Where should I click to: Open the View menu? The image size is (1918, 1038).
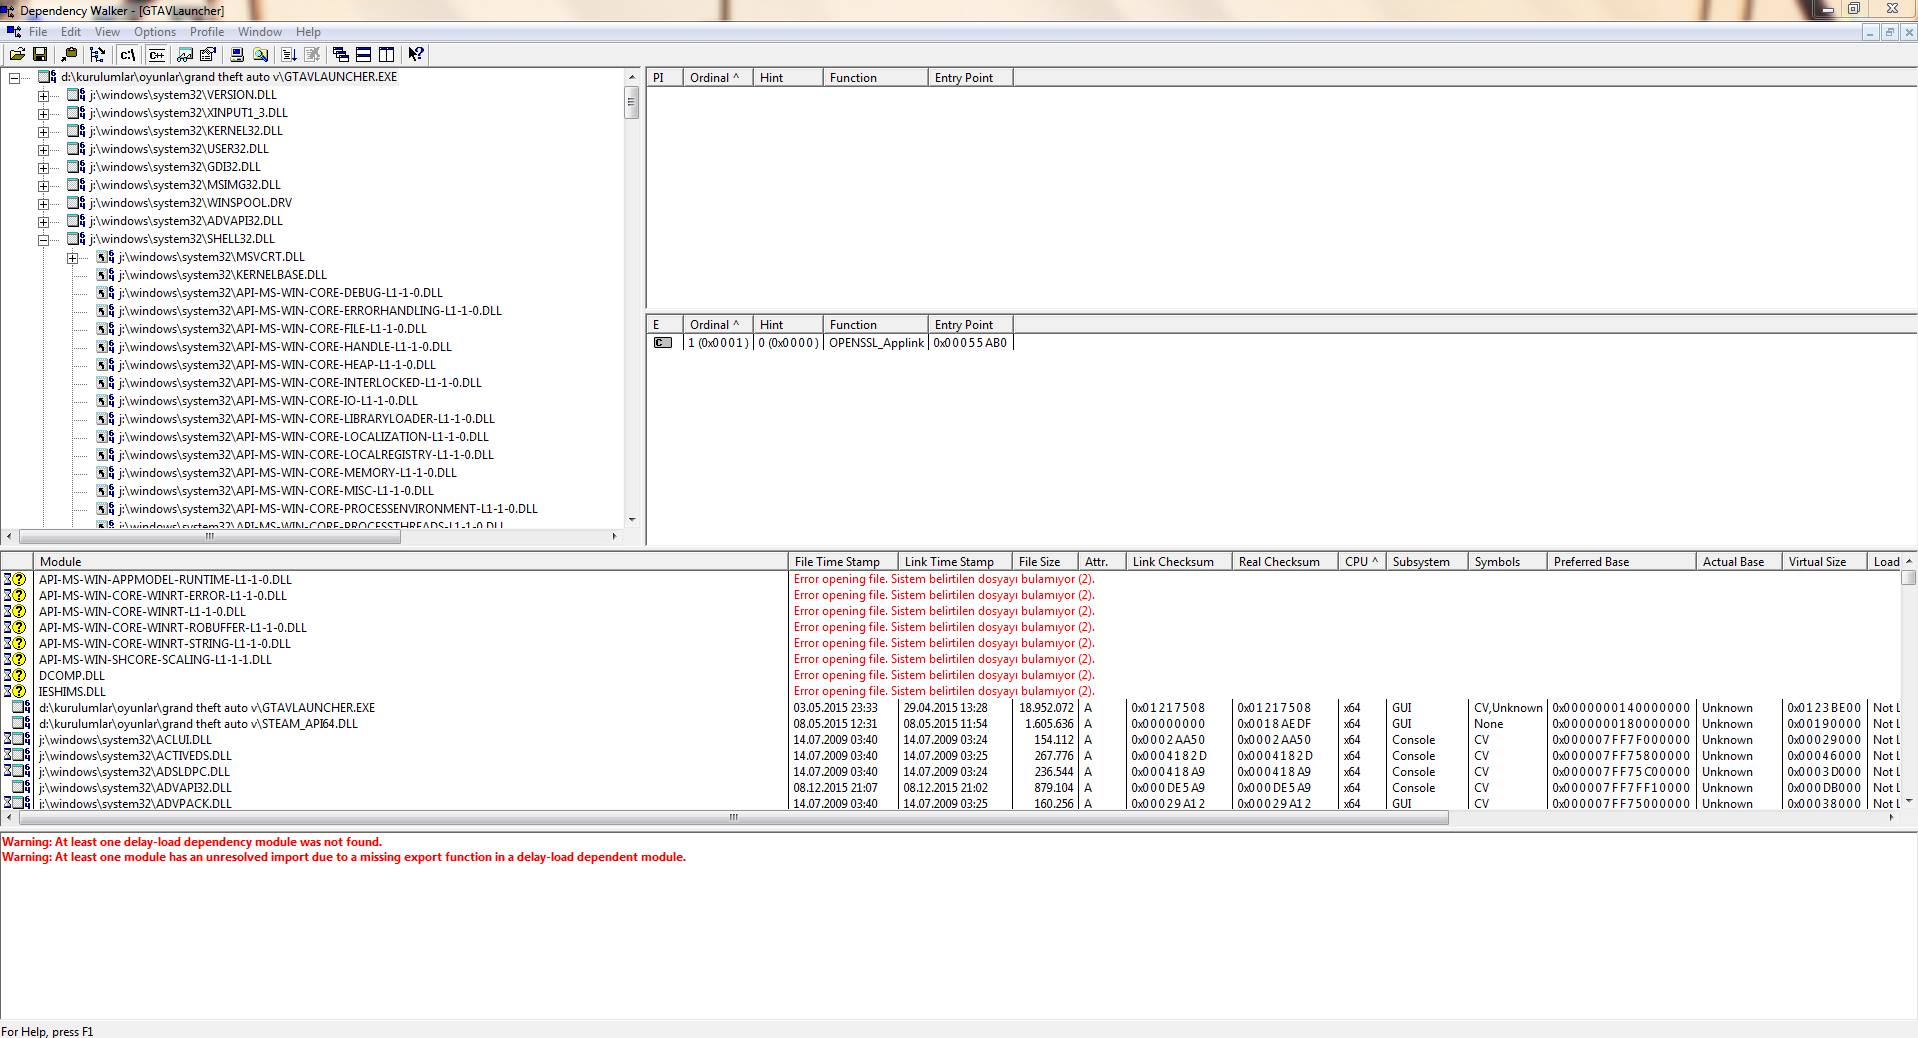point(107,32)
